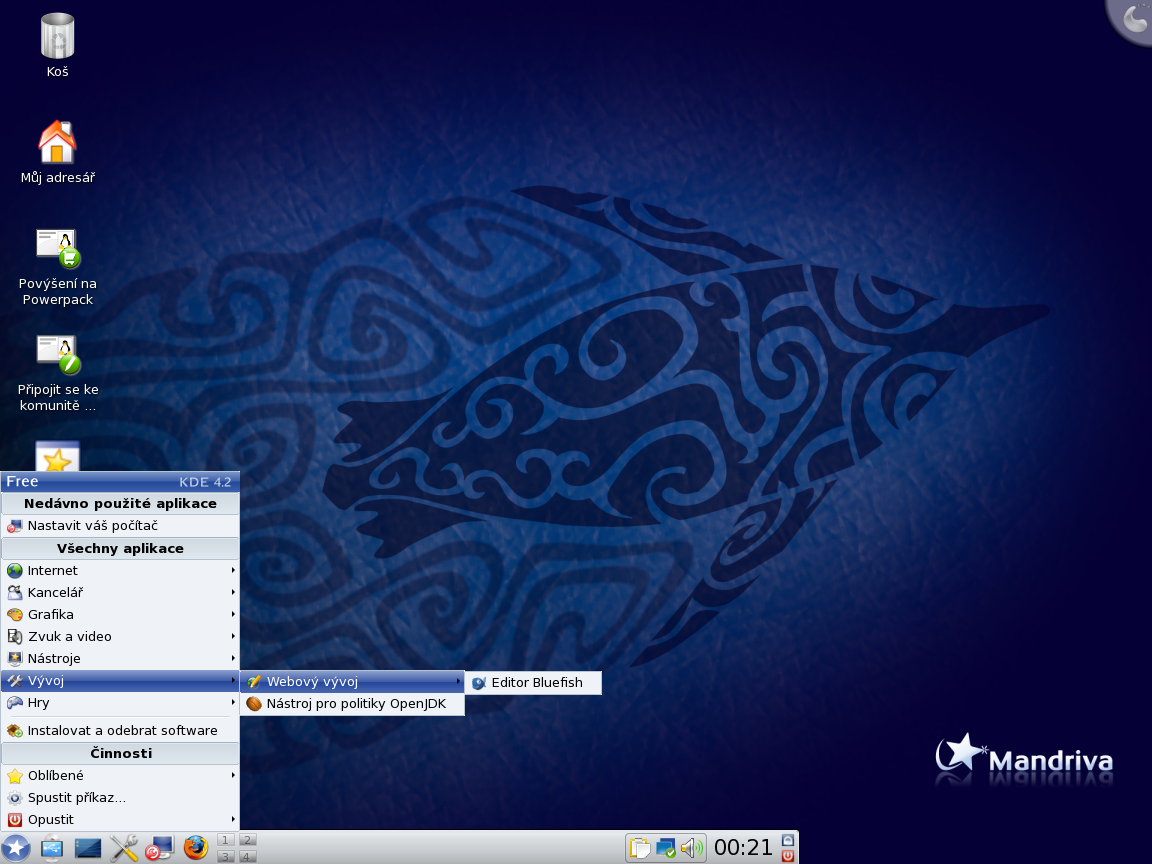Expand the arrow beside Webový vývoj

458,681
